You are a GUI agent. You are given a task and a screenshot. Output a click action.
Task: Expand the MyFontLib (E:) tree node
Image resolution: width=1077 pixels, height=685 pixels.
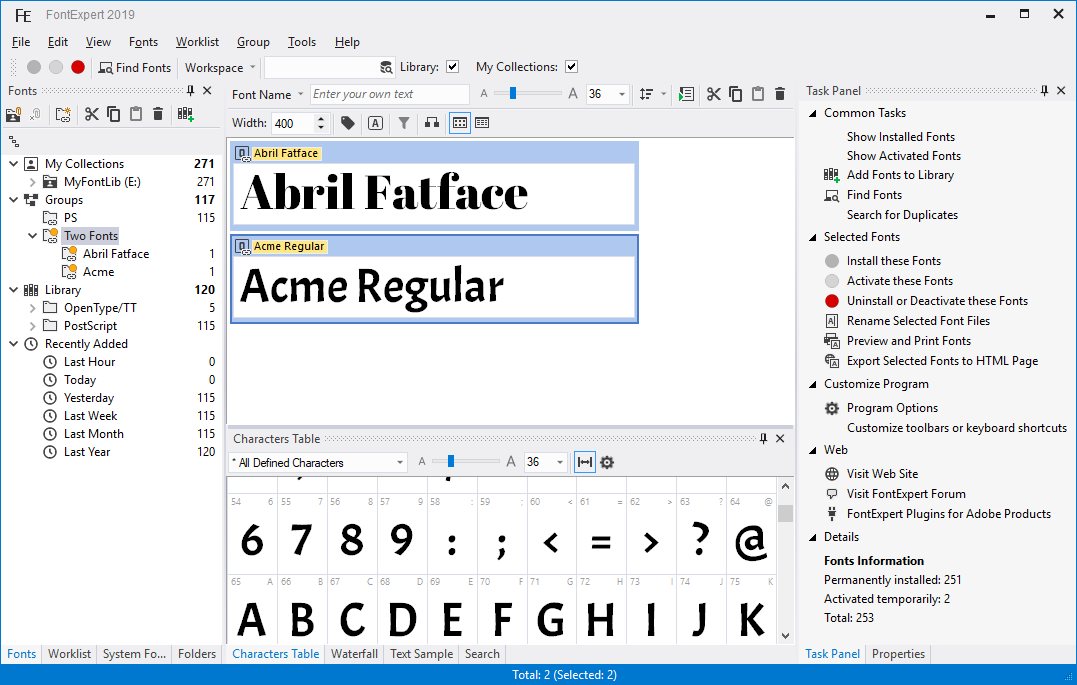tap(32, 182)
